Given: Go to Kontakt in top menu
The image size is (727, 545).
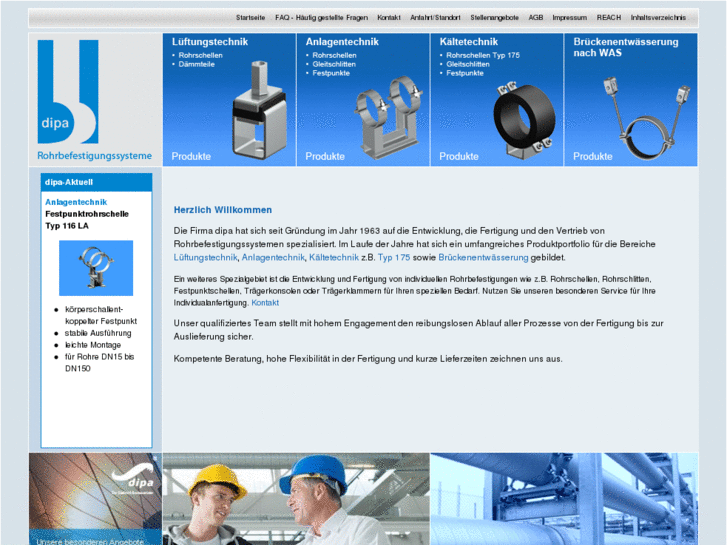Looking at the screenshot, I should 389,18.
